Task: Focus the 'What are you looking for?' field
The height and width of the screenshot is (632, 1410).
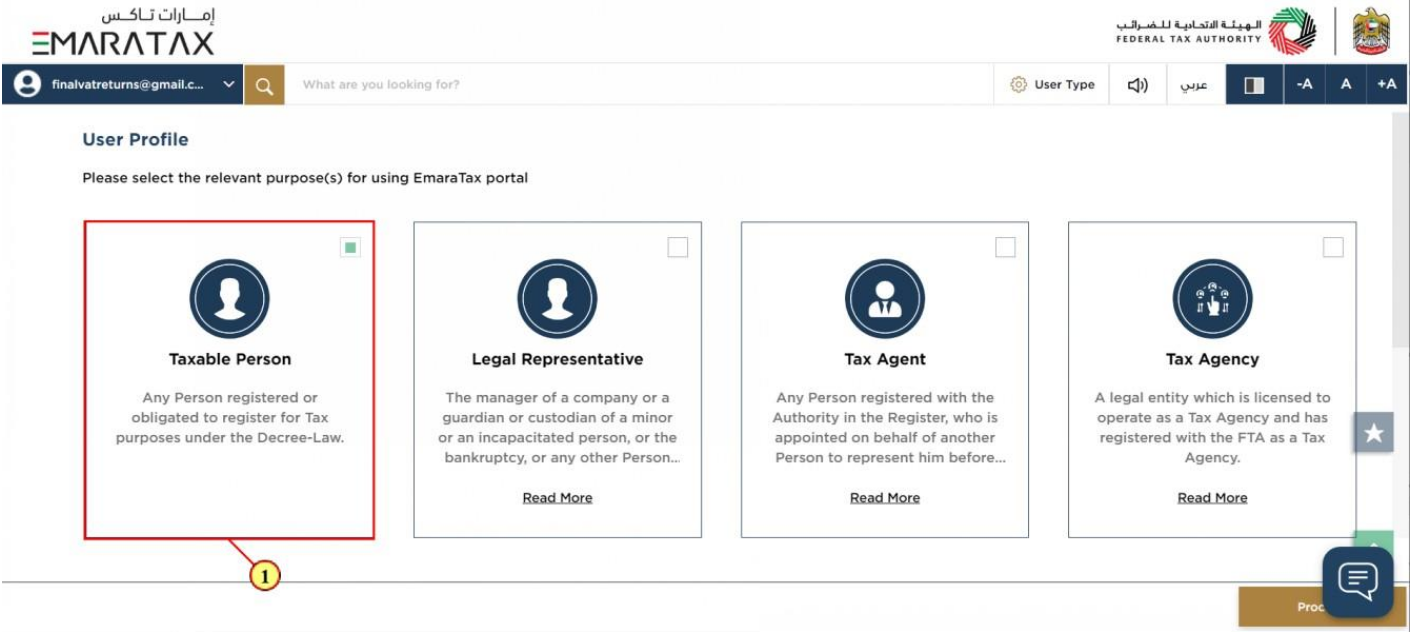Action: 640,85
